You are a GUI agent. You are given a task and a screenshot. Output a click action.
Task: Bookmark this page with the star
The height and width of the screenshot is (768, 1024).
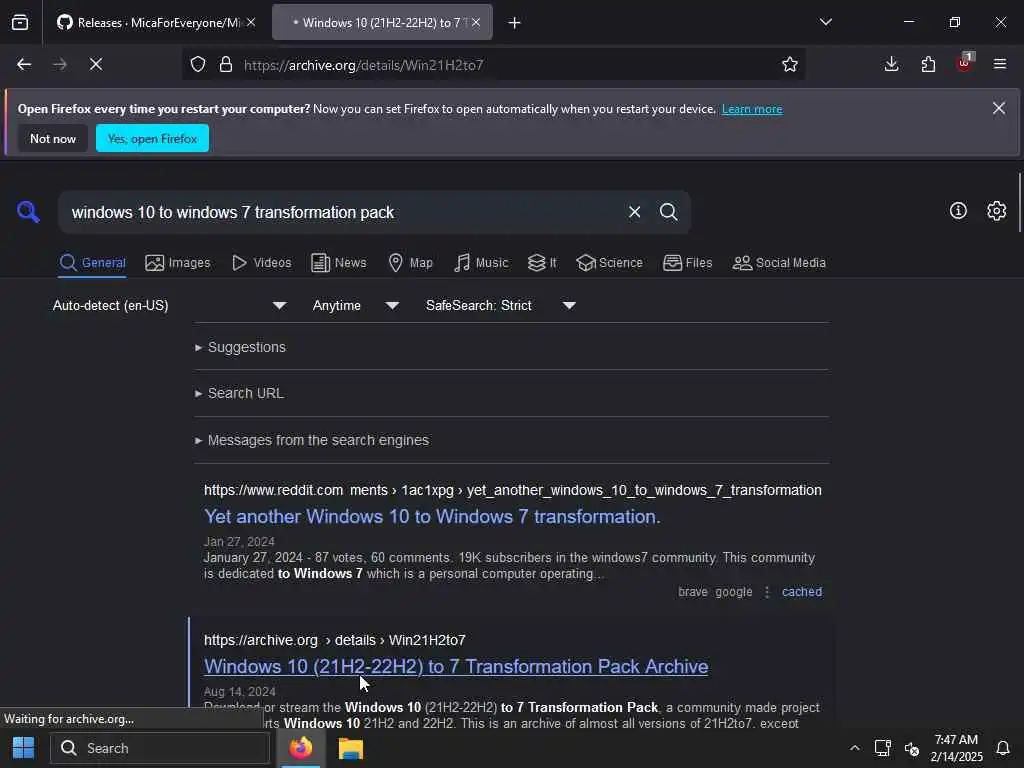790,64
